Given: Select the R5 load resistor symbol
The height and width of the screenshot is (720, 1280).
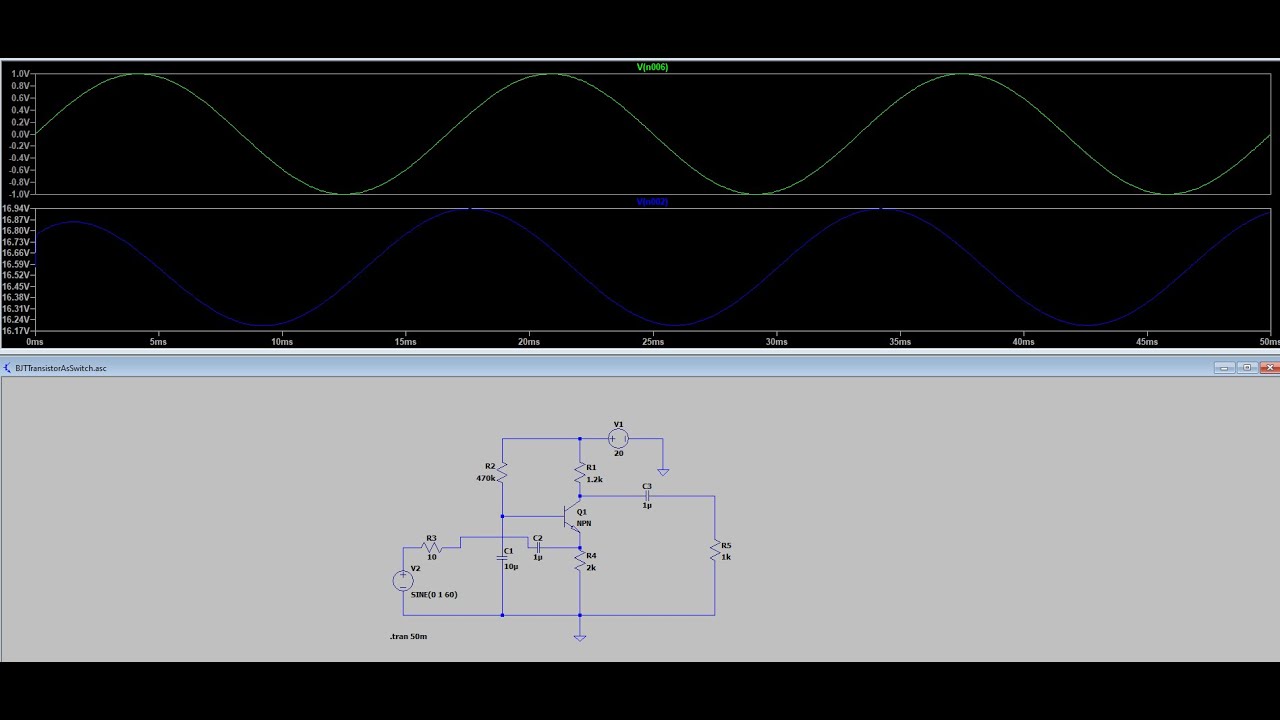Looking at the screenshot, I should (x=715, y=550).
